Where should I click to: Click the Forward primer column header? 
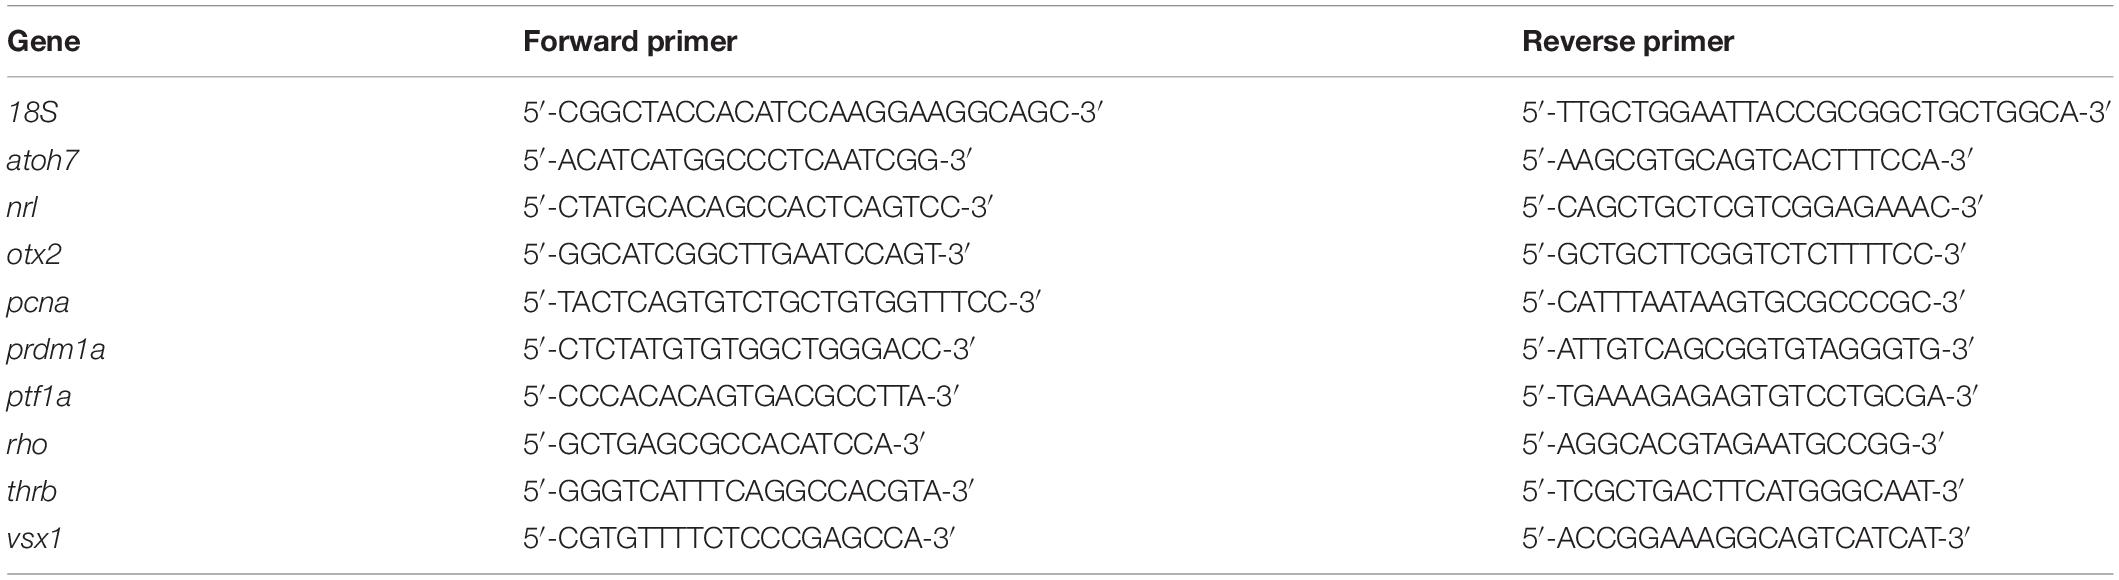630,42
